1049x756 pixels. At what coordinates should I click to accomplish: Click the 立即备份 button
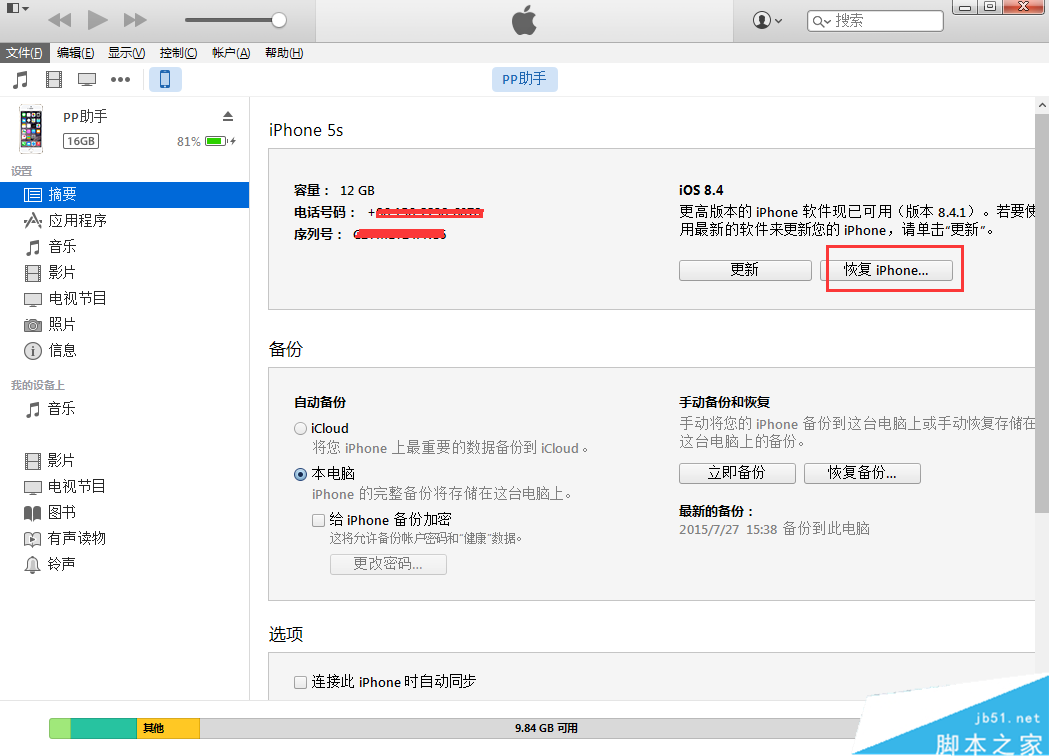(x=737, y=473)
